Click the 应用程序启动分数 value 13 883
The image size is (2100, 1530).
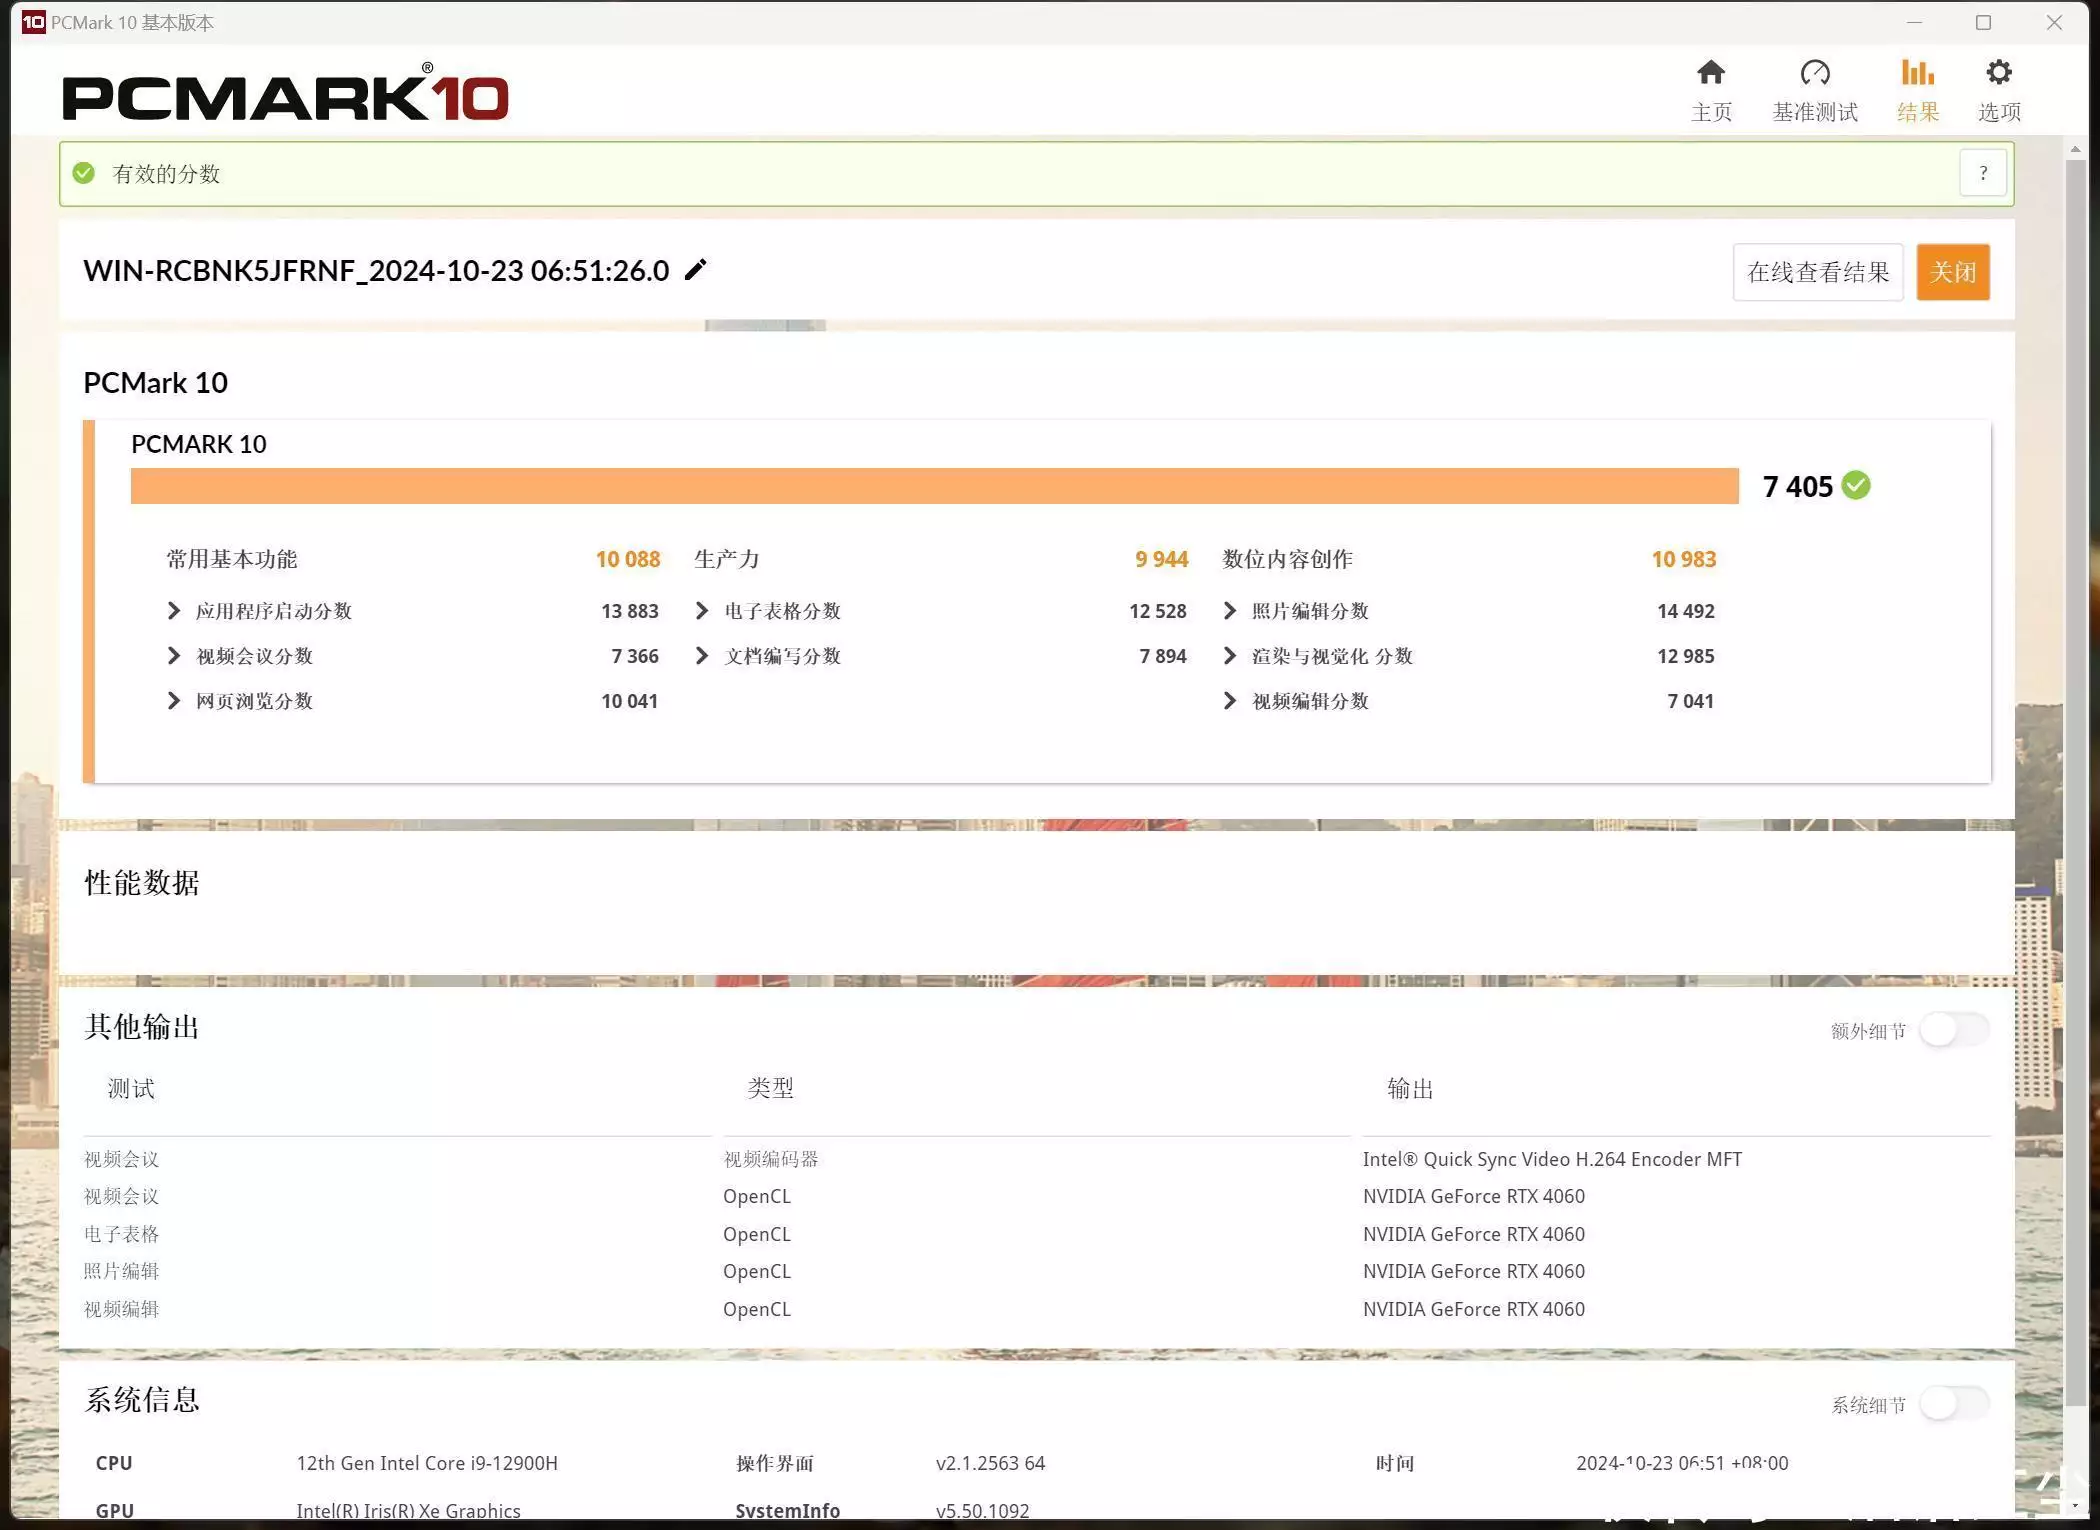tap(630, 611)
